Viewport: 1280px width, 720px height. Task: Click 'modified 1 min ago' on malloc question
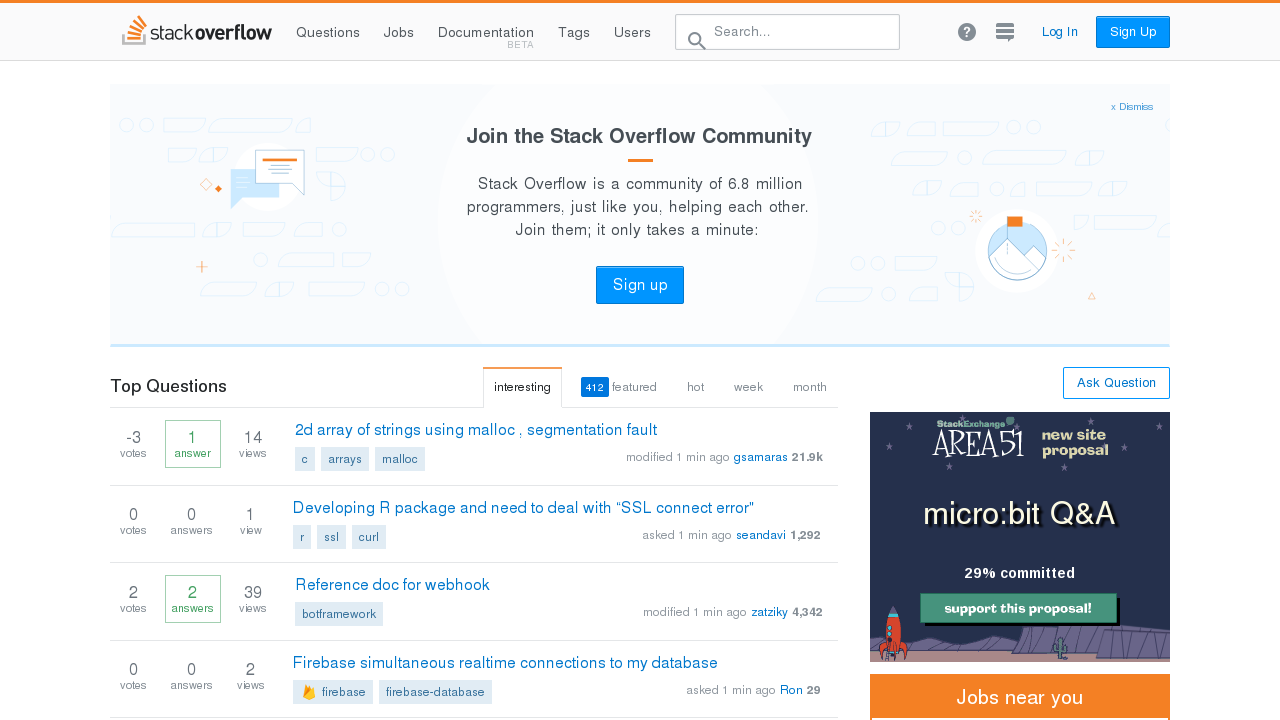pyautogui.click(x=678, y=457)
